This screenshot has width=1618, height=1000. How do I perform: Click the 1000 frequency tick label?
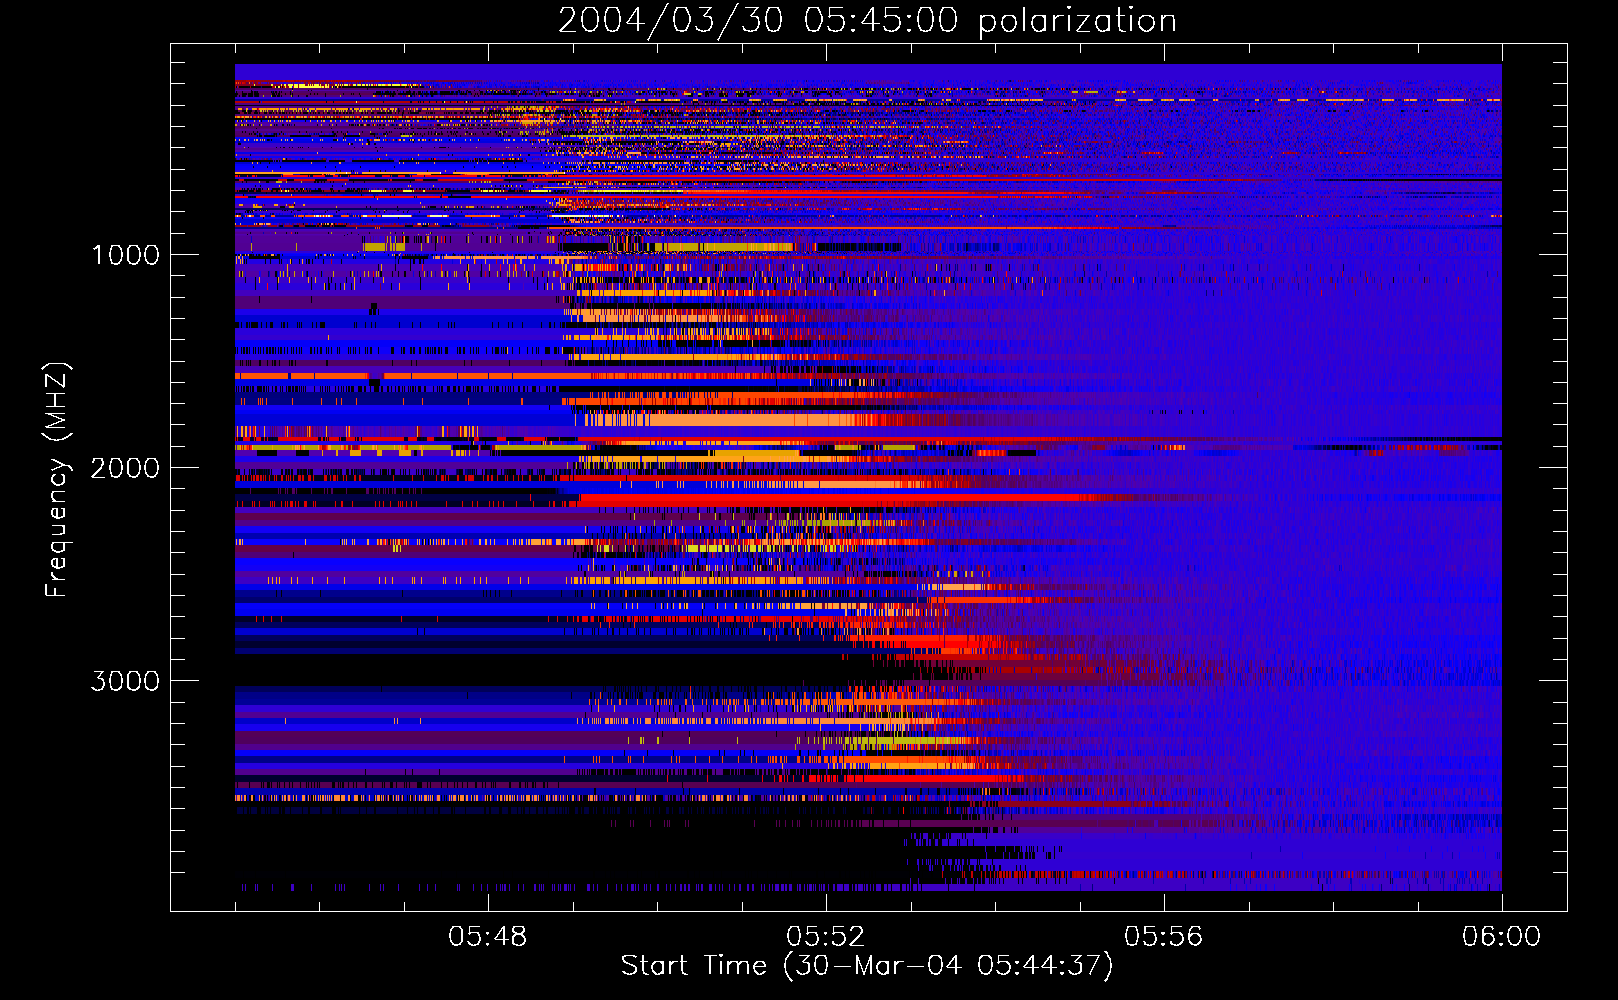click(x=126, y=255)
